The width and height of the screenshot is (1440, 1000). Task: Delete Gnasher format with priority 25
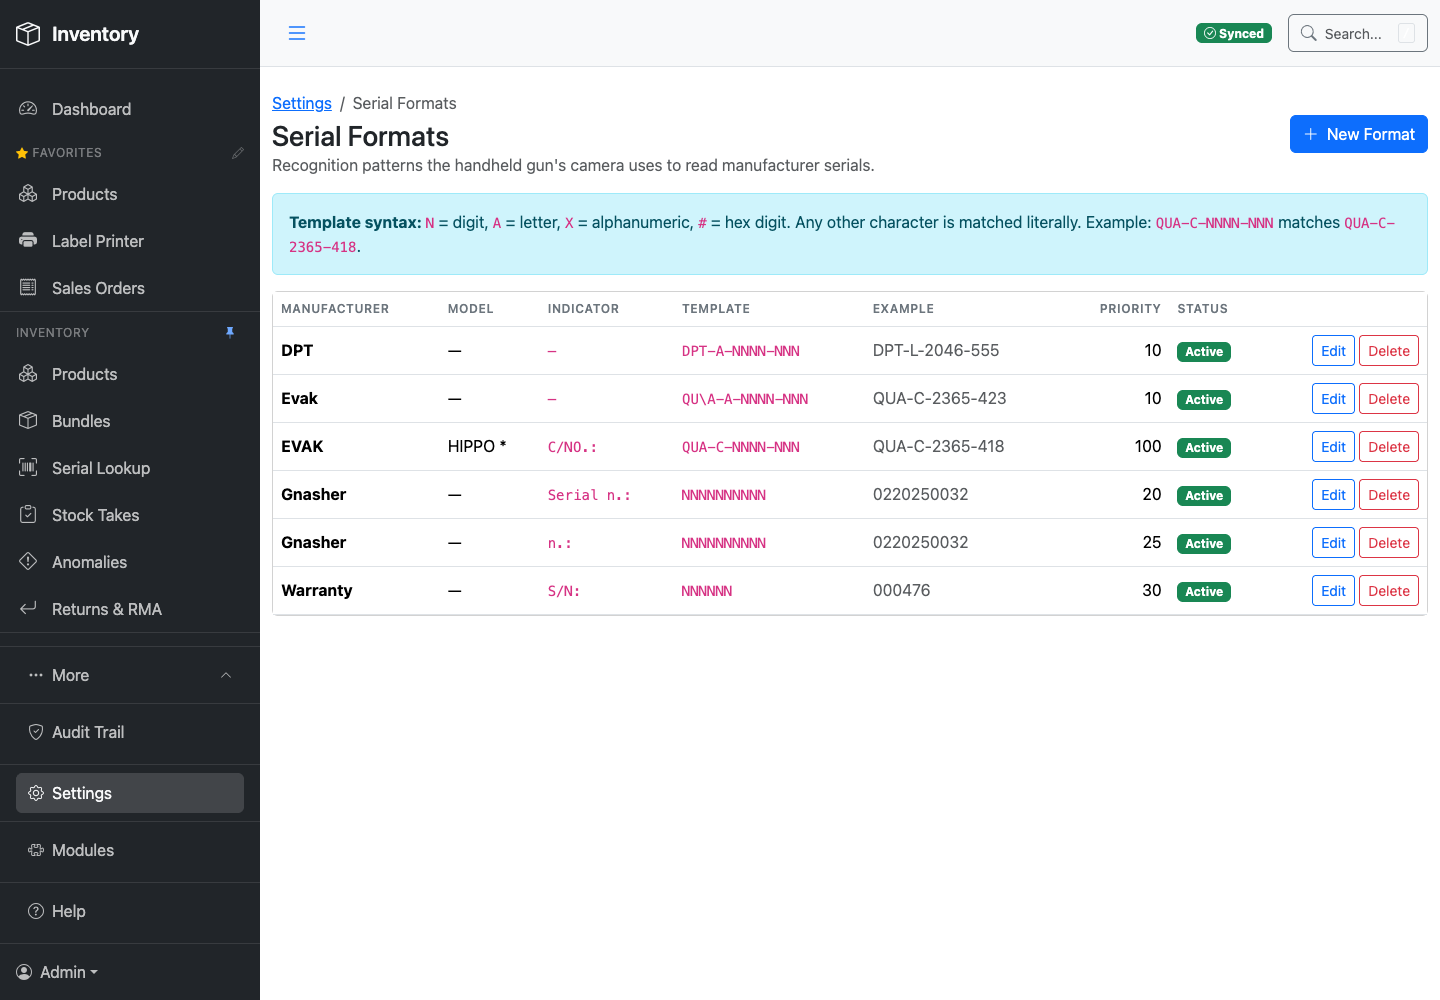point(1389,543)
